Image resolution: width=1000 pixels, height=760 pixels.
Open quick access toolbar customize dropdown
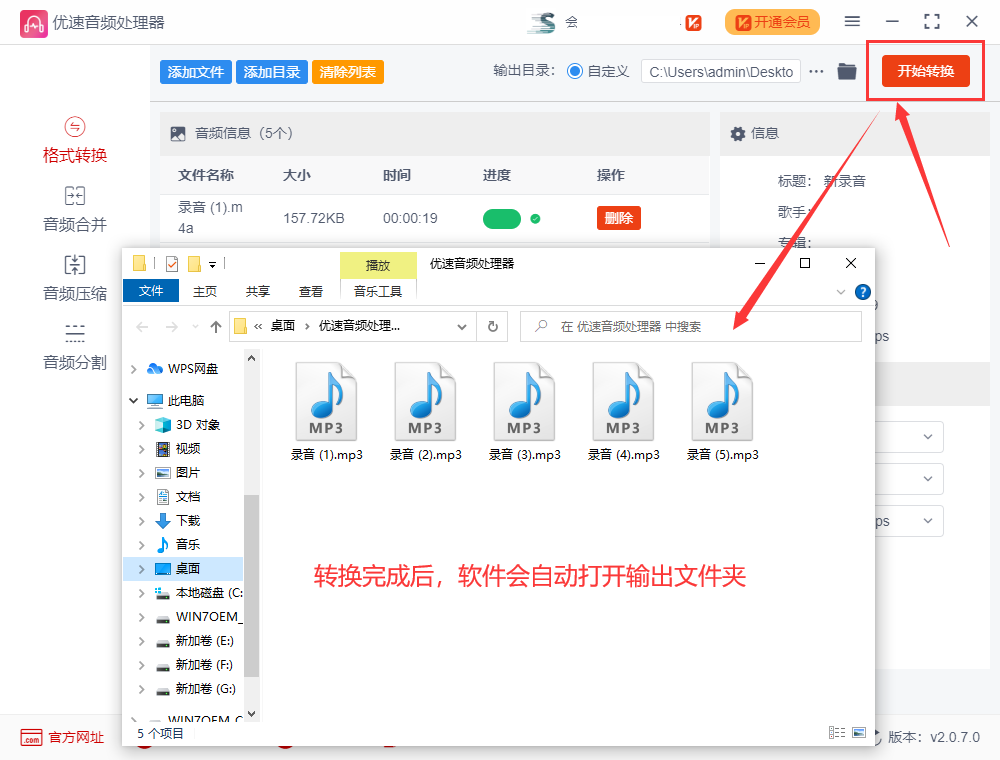click(x=212, y=265)
